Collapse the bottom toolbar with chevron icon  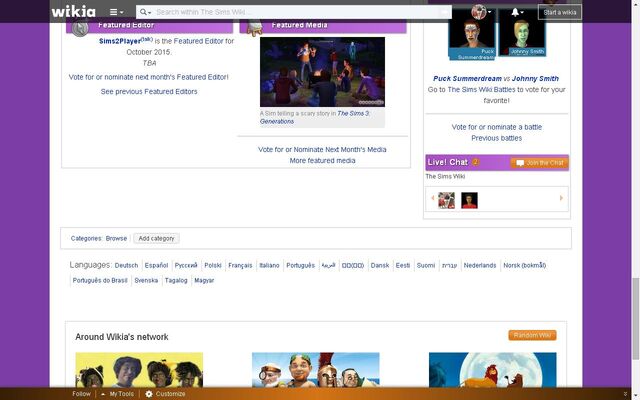(x=625, y=394)
